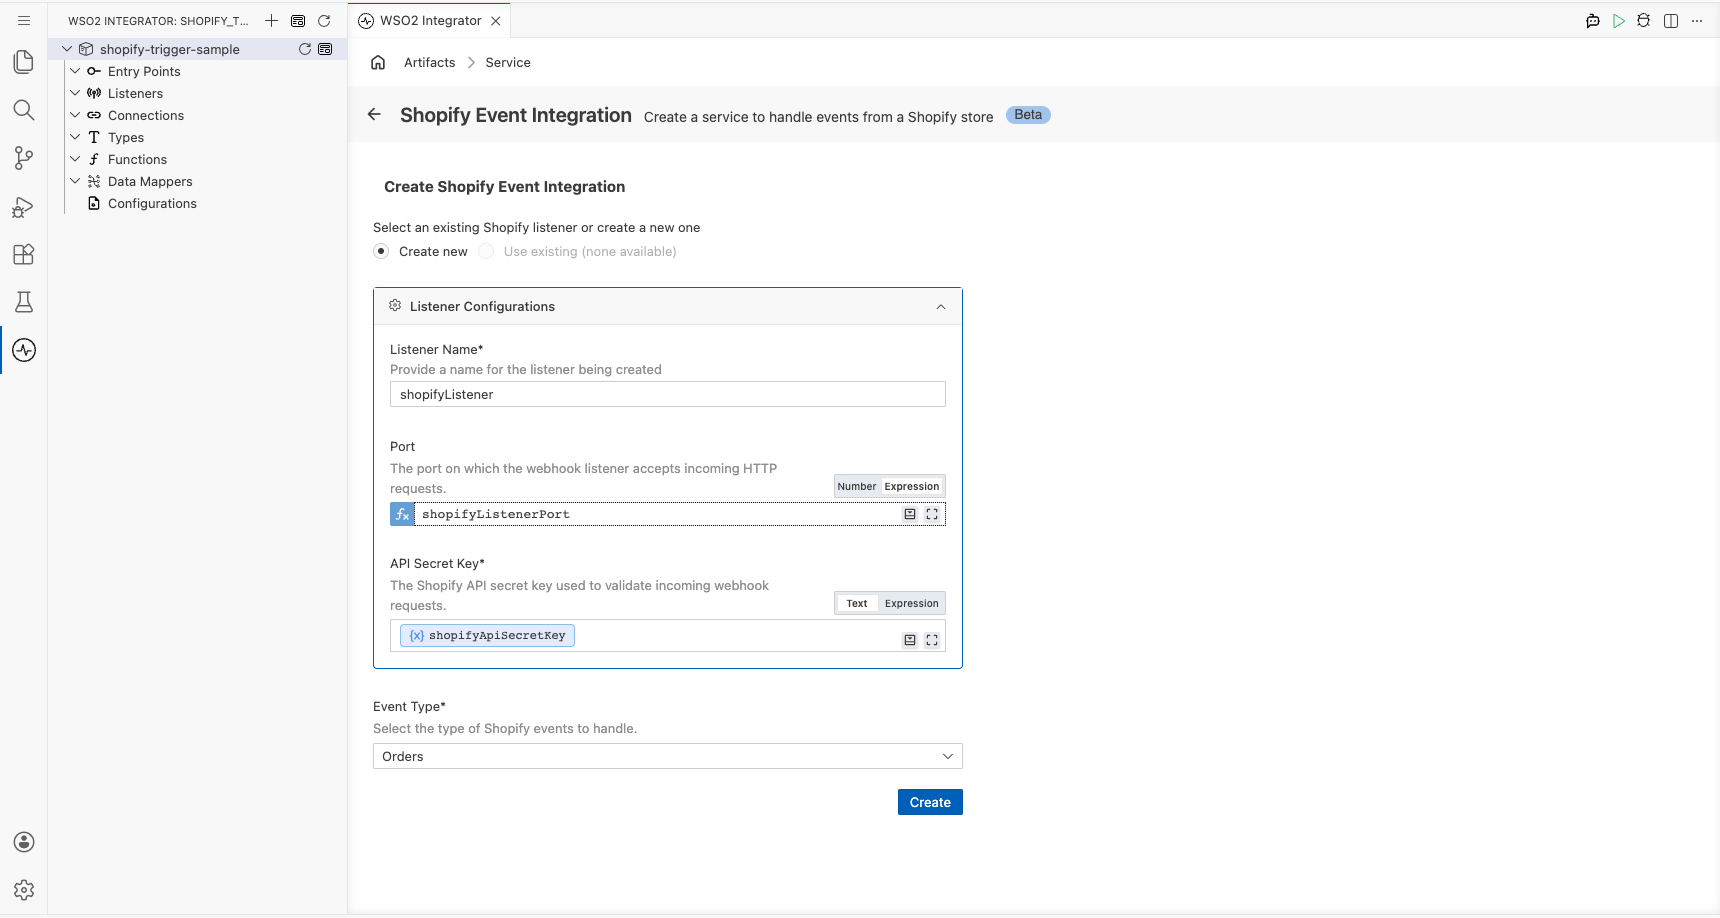Expand the Listeners tree node
This screenshot has height=918, width=1720.
pos(75,93)
